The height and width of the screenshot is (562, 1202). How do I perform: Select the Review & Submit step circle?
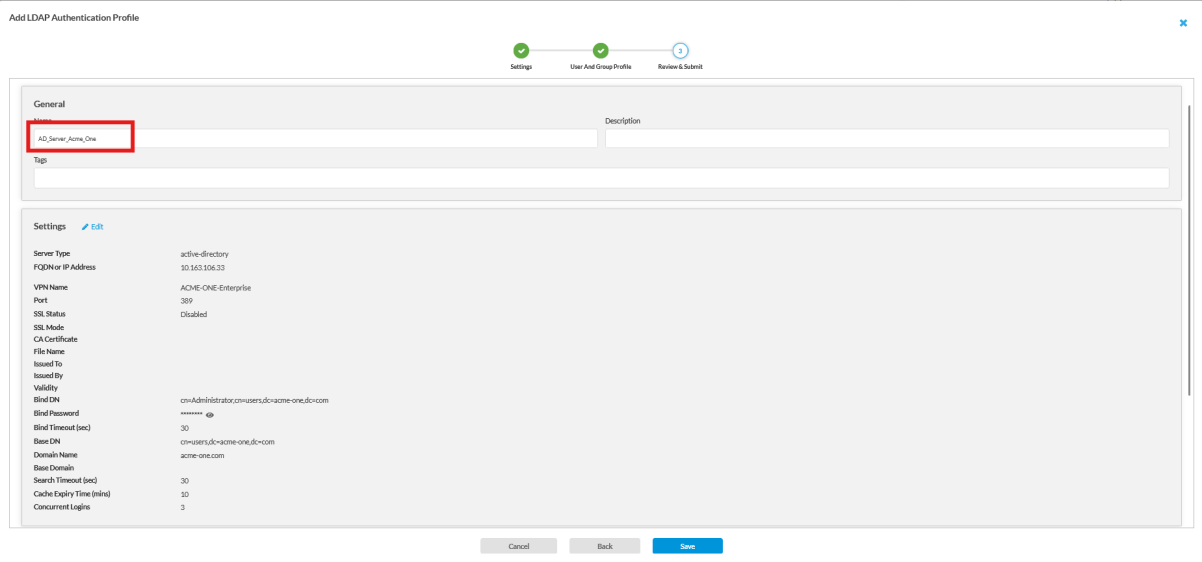pyautogui.click(x=680, y=50)
